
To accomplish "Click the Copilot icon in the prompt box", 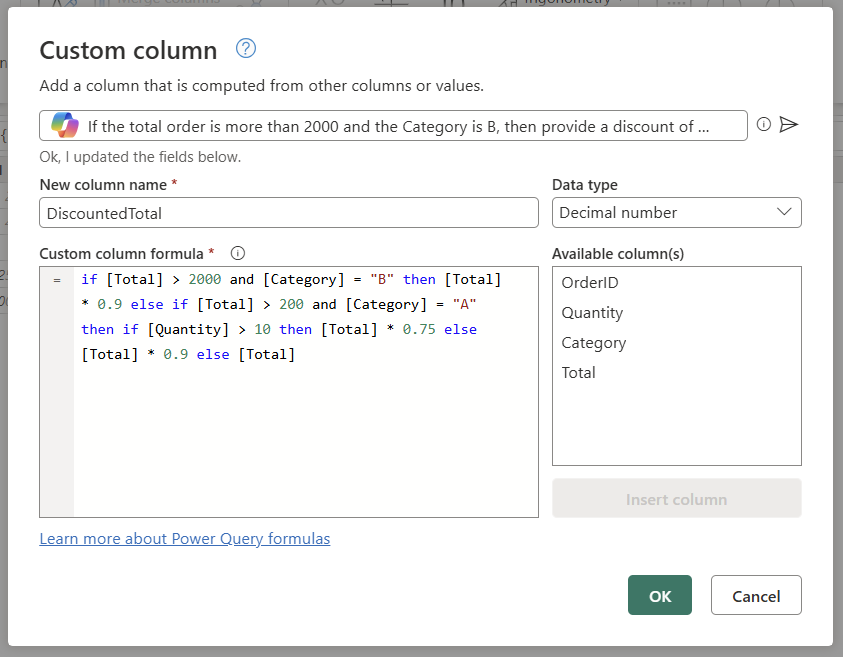I will 64,125.
